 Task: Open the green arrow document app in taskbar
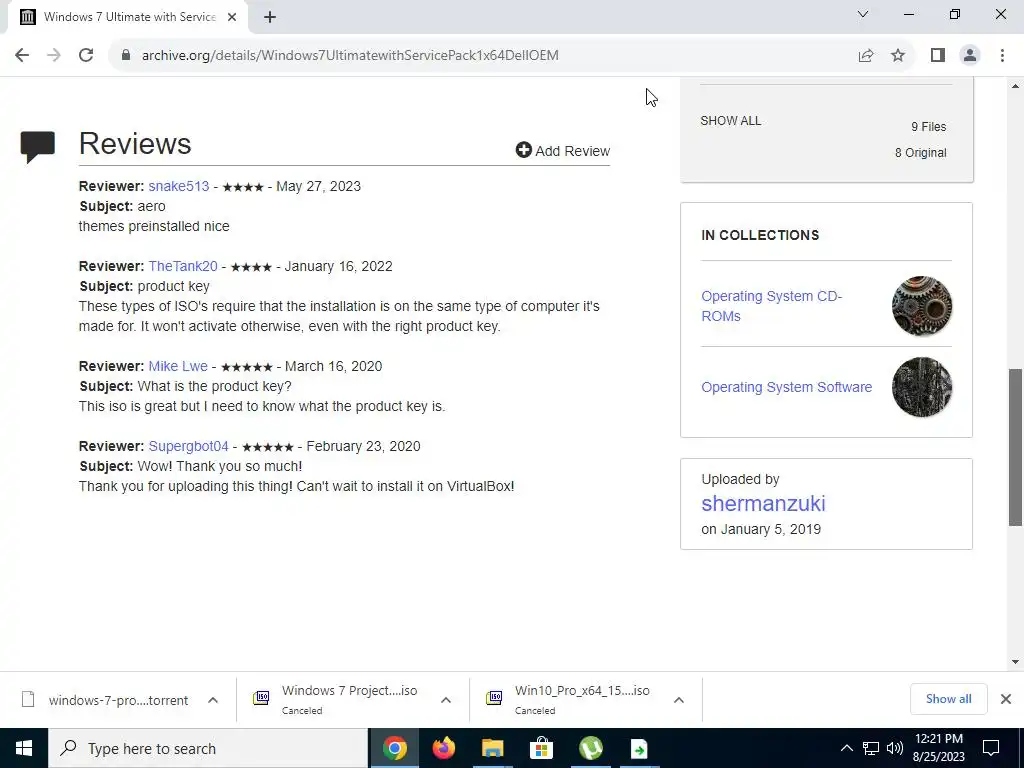[639, 748]
